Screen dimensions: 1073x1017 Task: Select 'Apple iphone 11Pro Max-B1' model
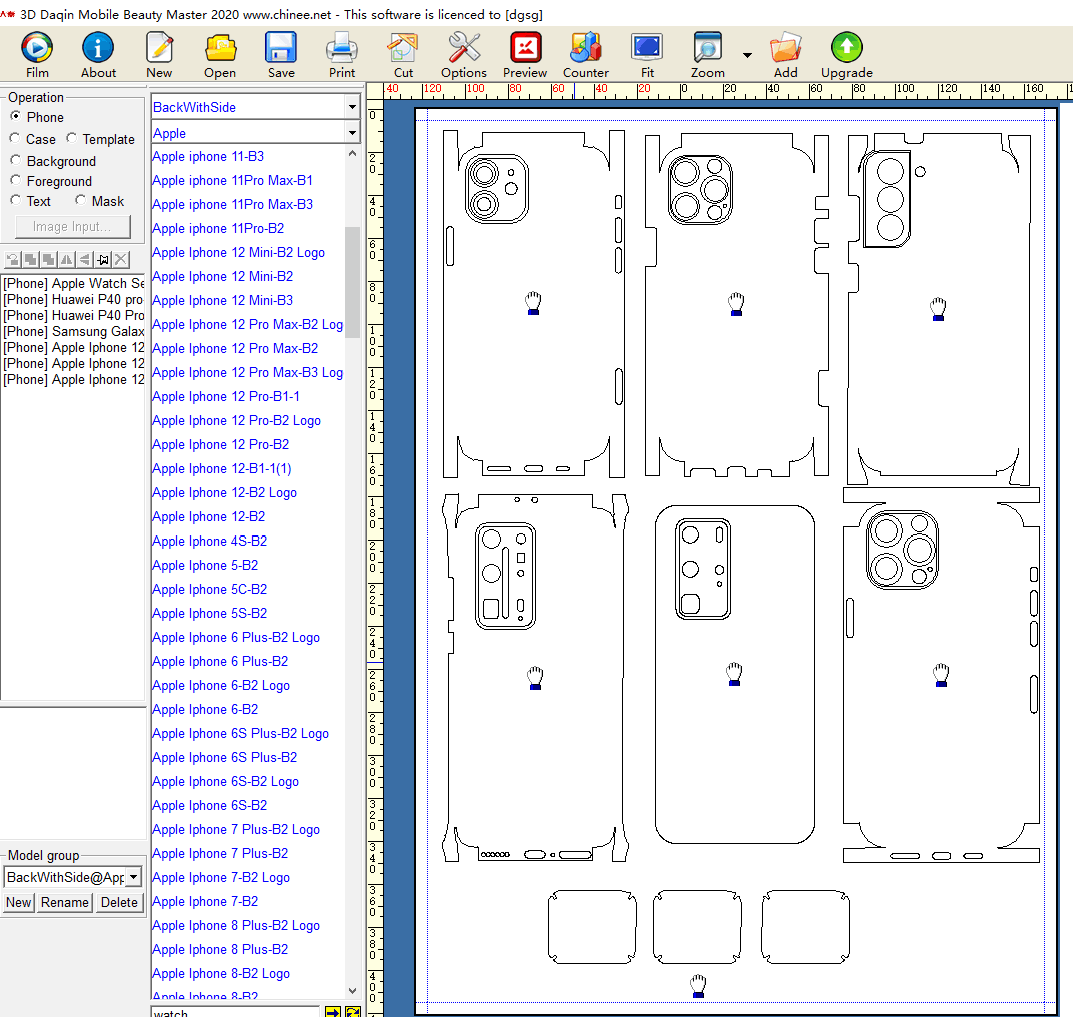pos(233,181)
